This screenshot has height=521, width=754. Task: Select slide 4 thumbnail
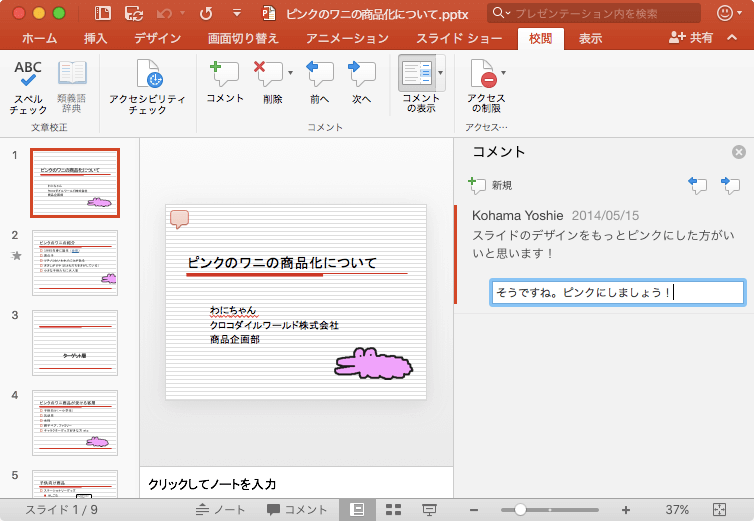pyautogui.click(x=75, y=422)
